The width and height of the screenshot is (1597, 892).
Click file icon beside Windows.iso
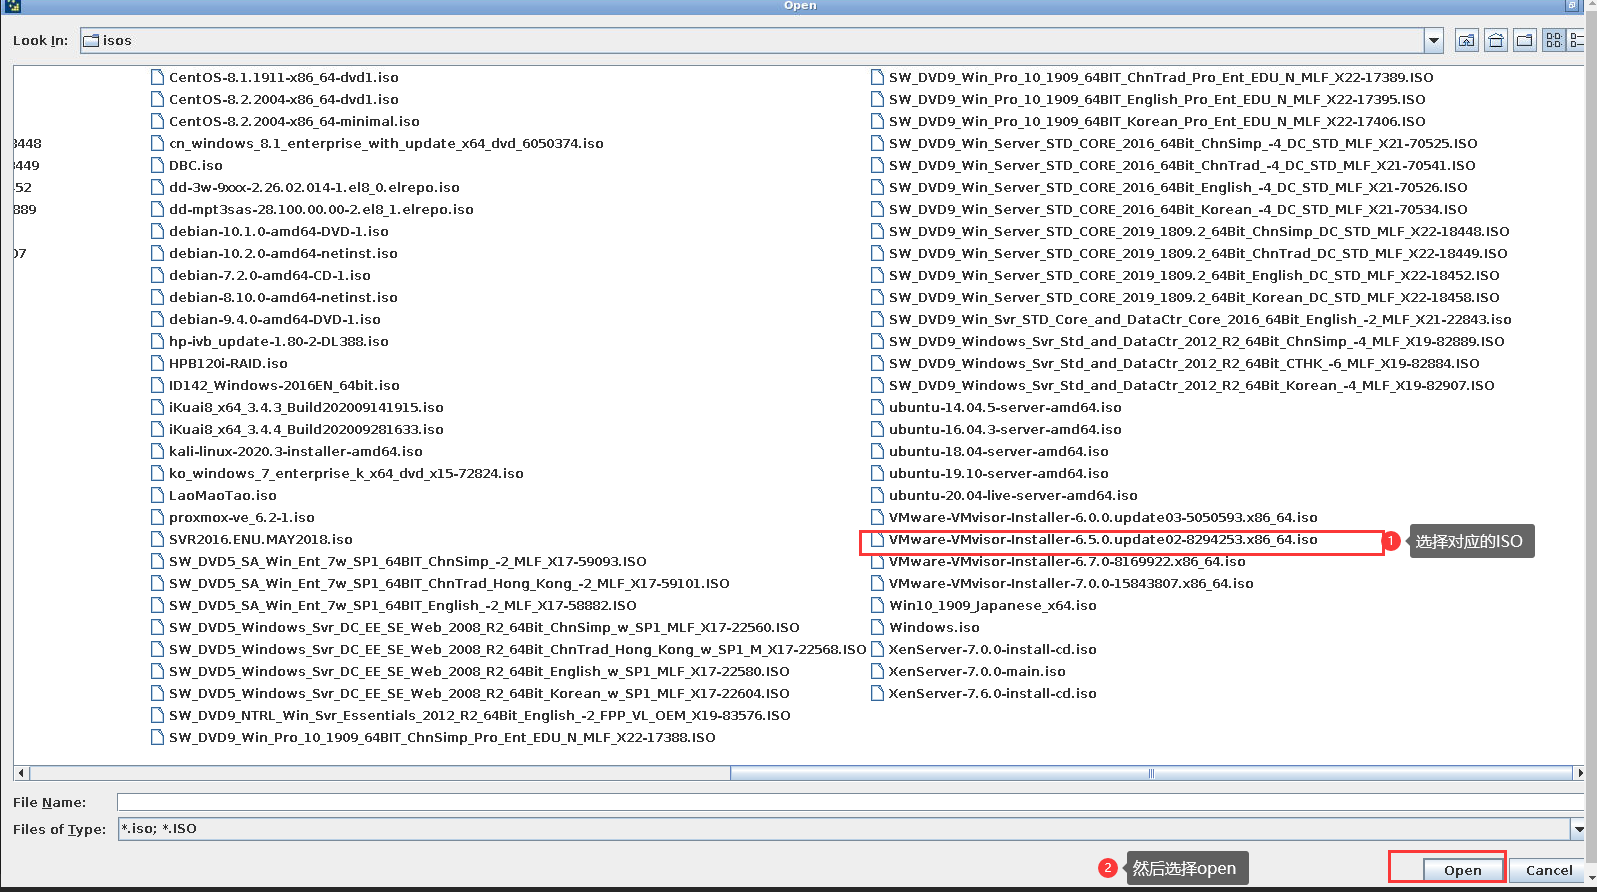tap(877, 628)
